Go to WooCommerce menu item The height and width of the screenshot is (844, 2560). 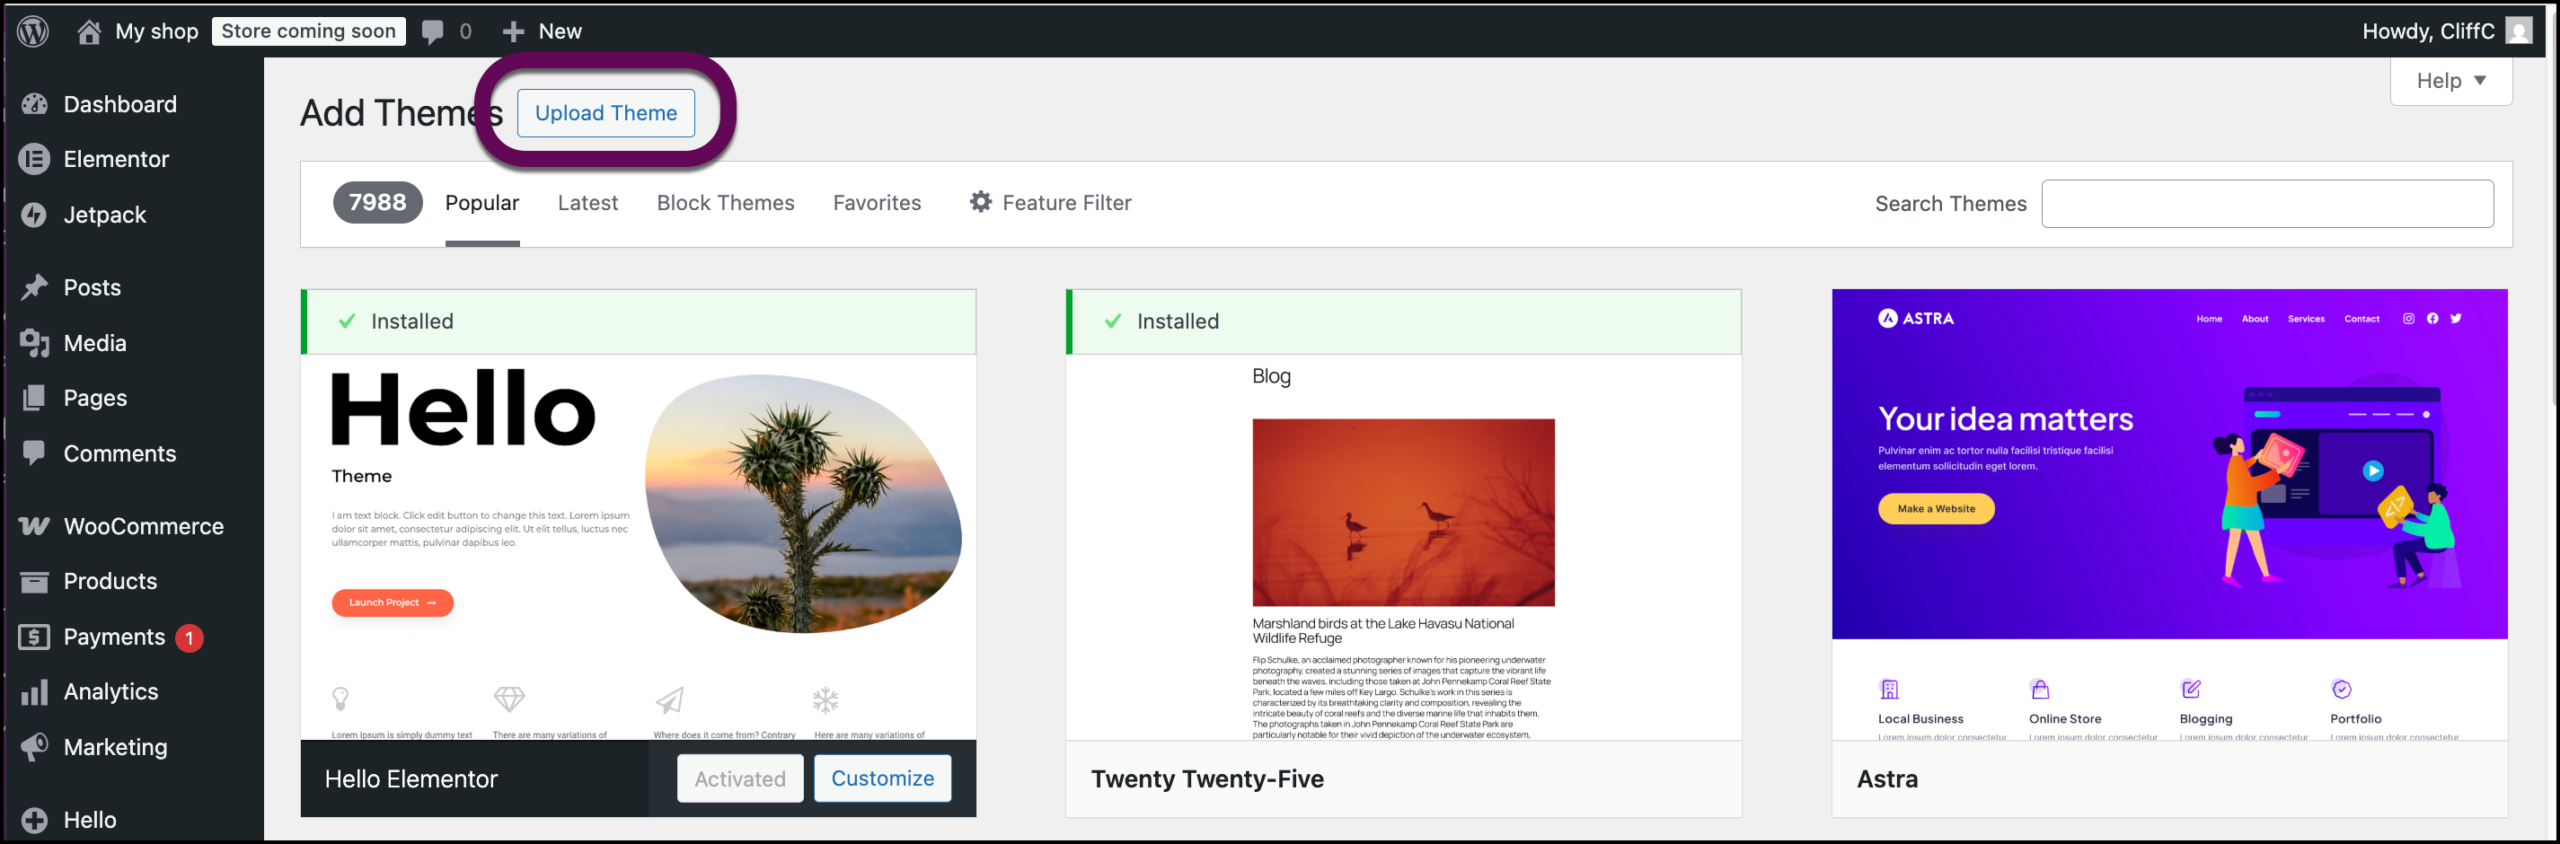coord(144,526)
